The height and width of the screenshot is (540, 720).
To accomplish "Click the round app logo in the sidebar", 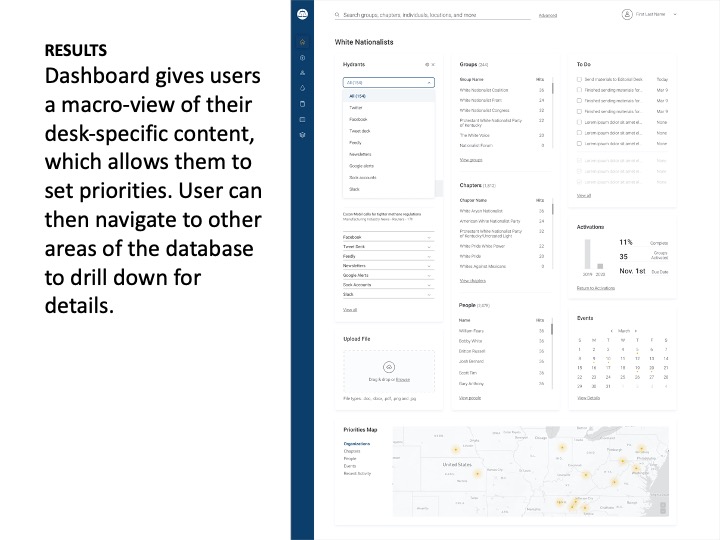I will coord(303,14).
